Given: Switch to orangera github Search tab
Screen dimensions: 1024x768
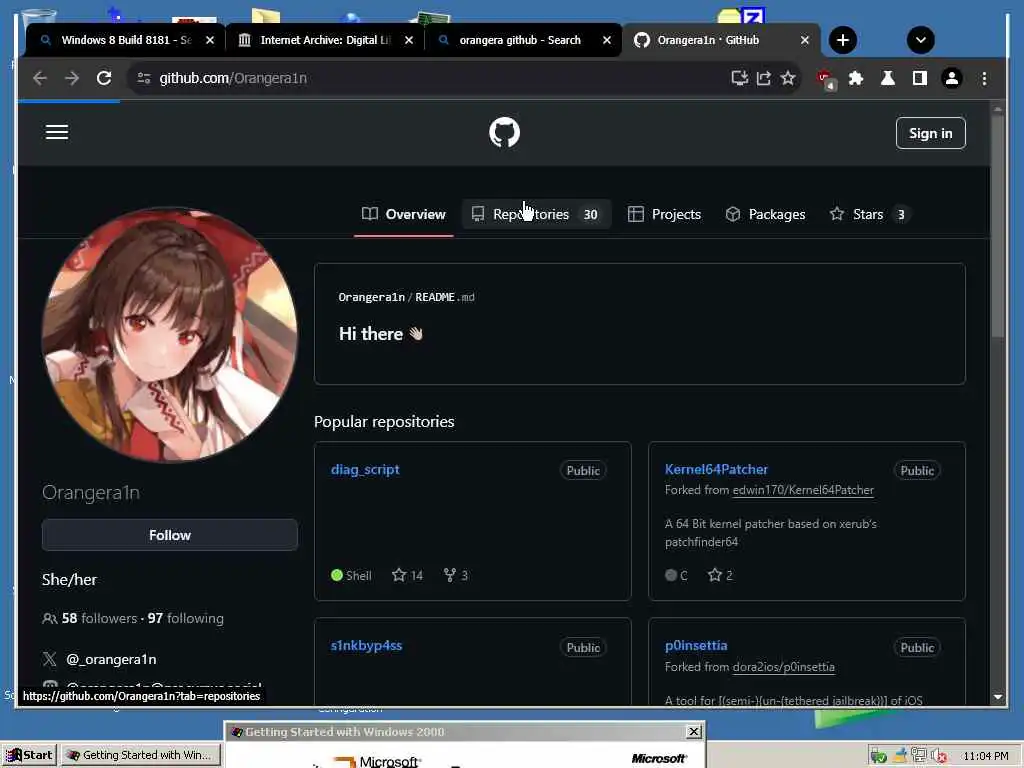Looking at the screenshot, I should click(520, 40).
